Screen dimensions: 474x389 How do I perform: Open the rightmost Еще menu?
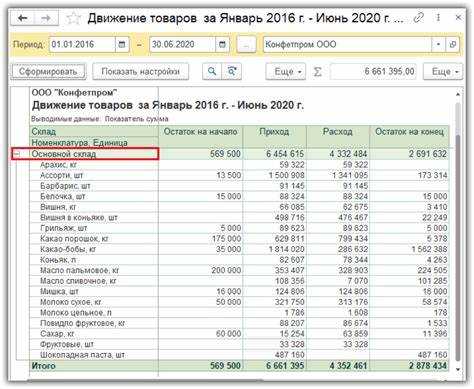click(443, 71)
